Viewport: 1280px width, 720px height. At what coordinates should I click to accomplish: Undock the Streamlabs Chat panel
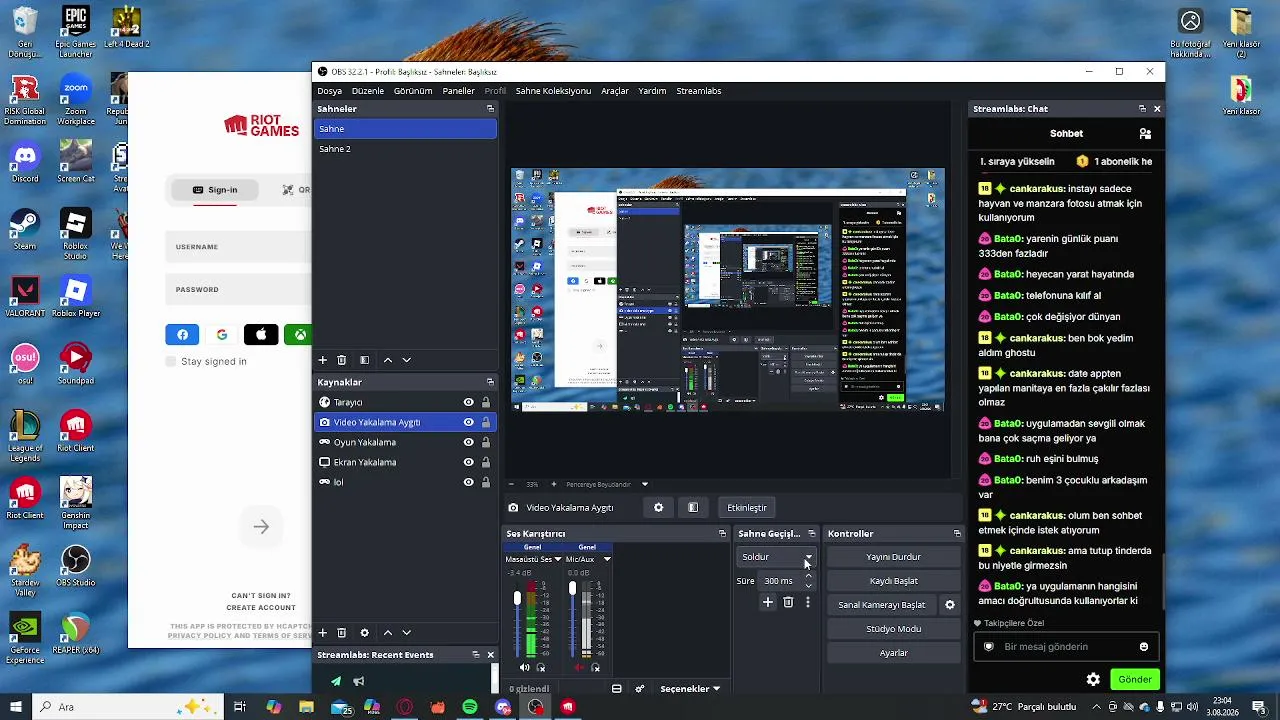pyautogui.click(x=1142, y=109)
